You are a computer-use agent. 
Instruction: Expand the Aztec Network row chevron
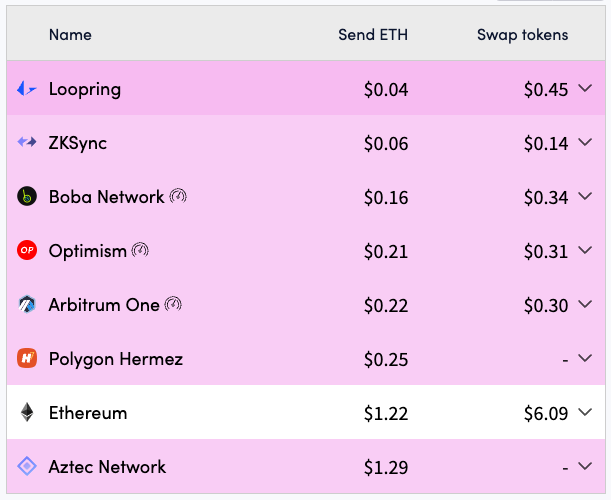[586, 467]
